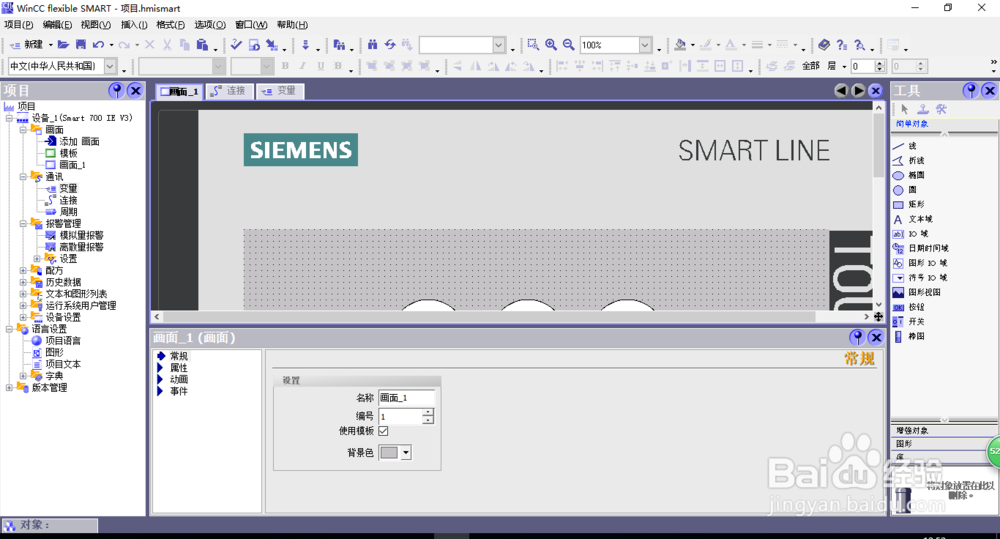Pin the 项目 project panel

[x=116, y=91]
